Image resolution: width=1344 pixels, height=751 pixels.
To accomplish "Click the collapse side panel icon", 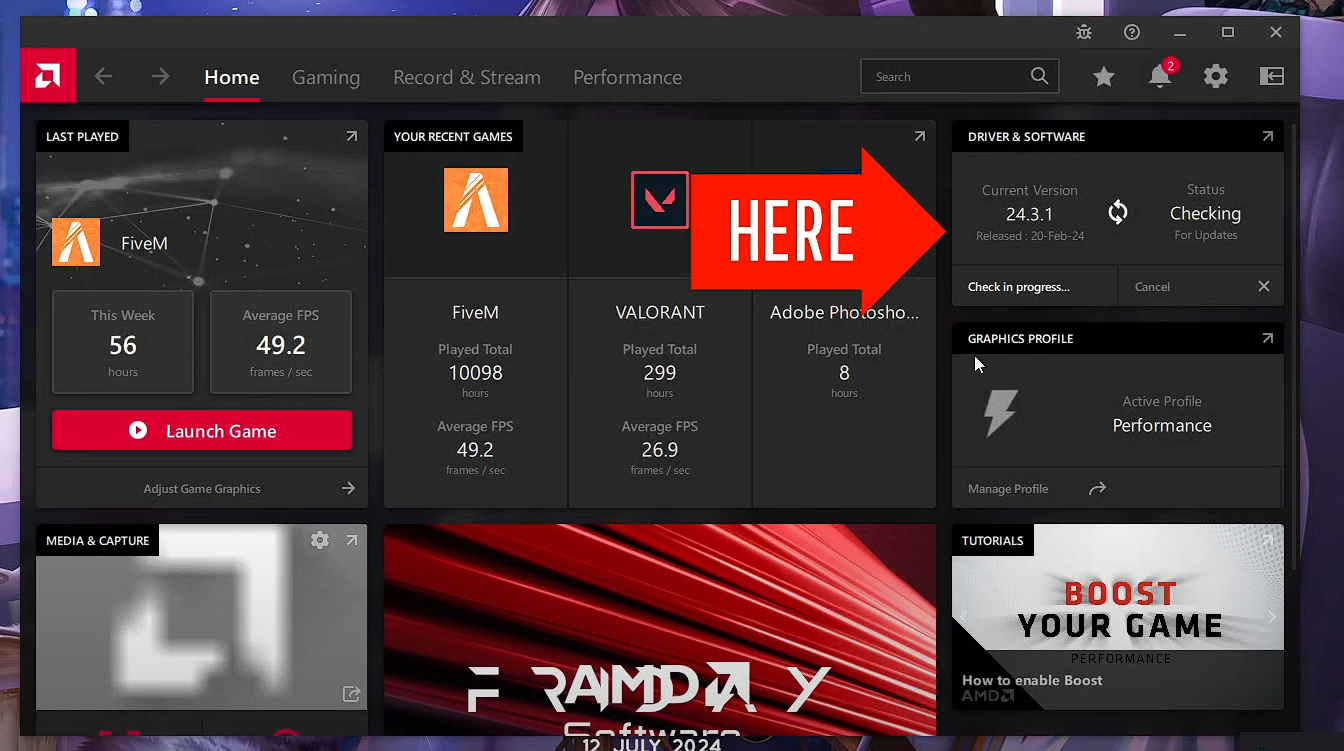I will [x=1271, y=76].
